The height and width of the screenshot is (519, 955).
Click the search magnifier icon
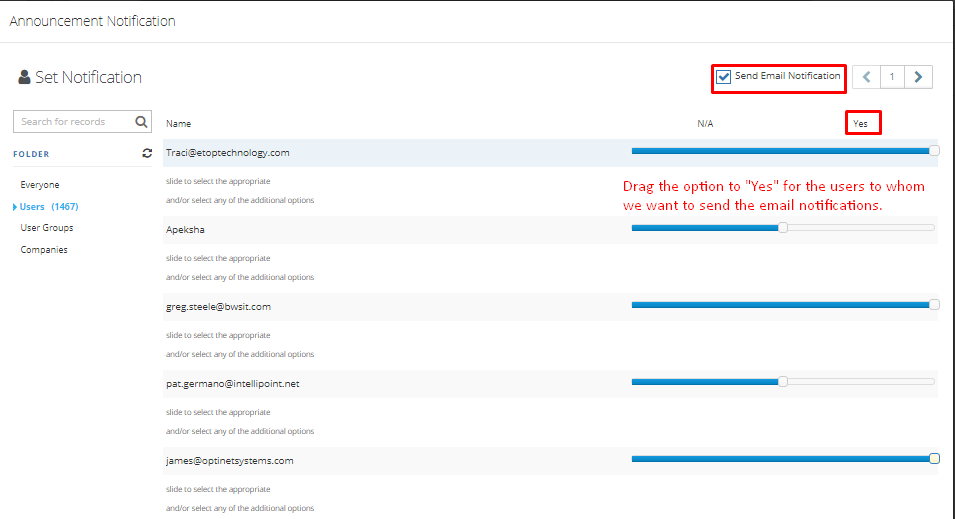[x=141, y=122]
